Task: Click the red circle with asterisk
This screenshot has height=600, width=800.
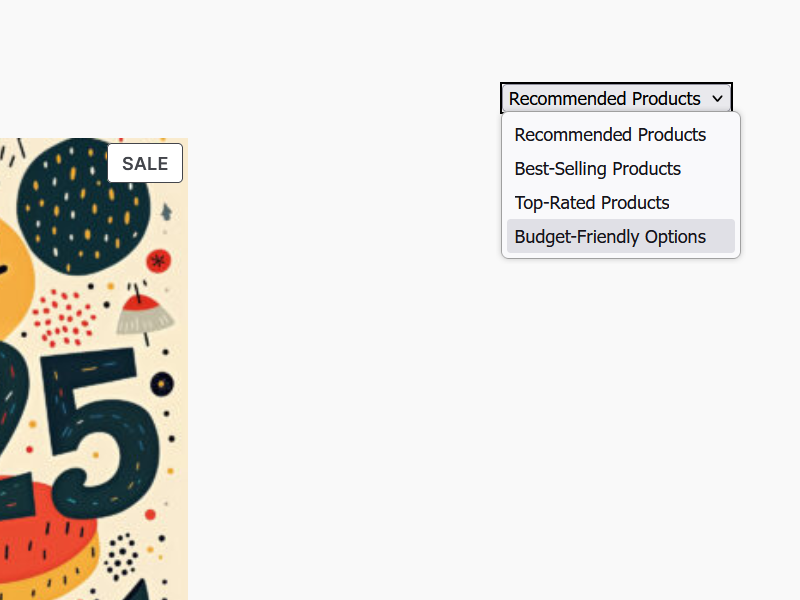Action: (158, 261)
